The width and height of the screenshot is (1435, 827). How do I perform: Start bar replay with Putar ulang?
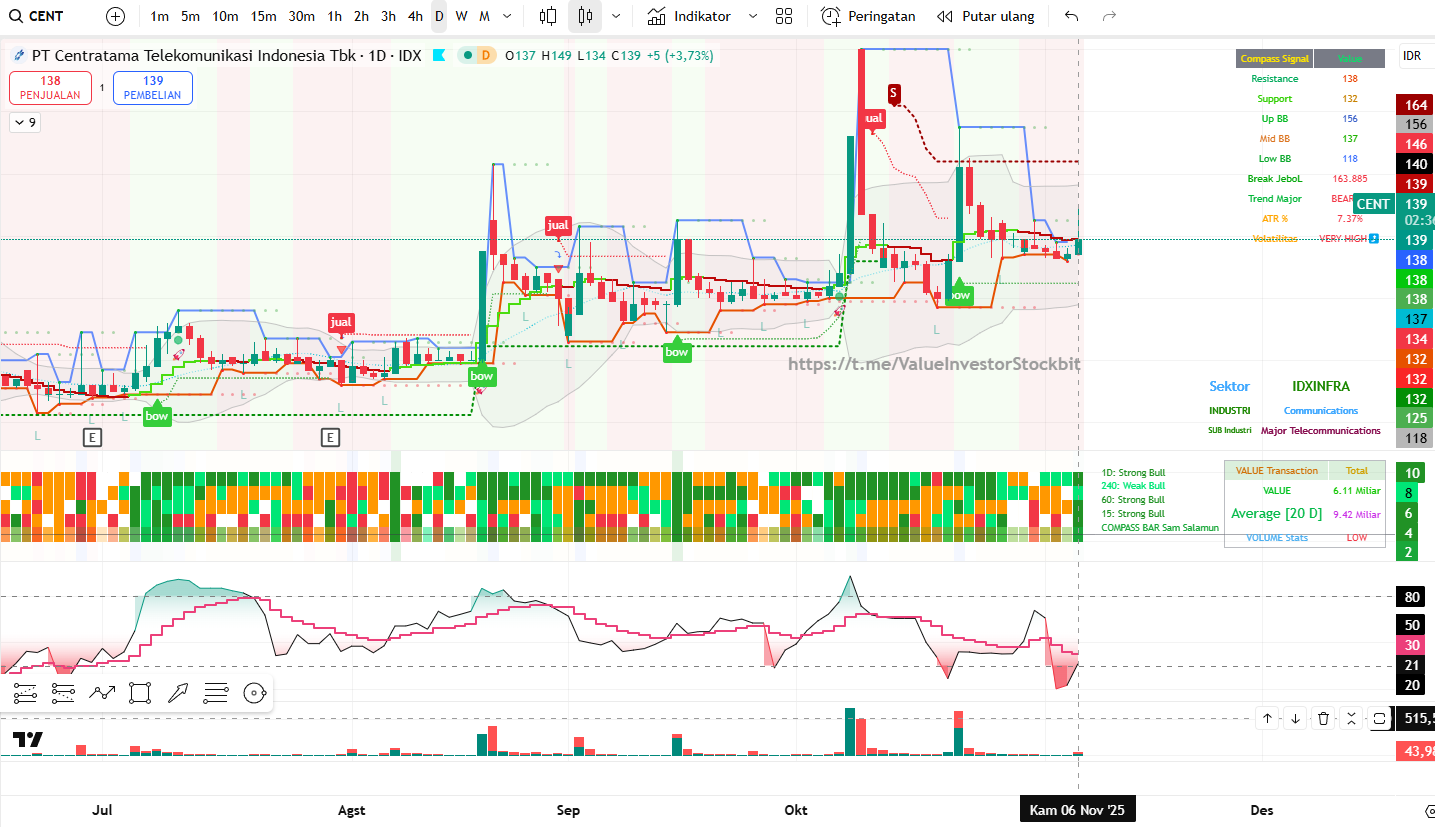pyautogui.click(x=985, y=16)
